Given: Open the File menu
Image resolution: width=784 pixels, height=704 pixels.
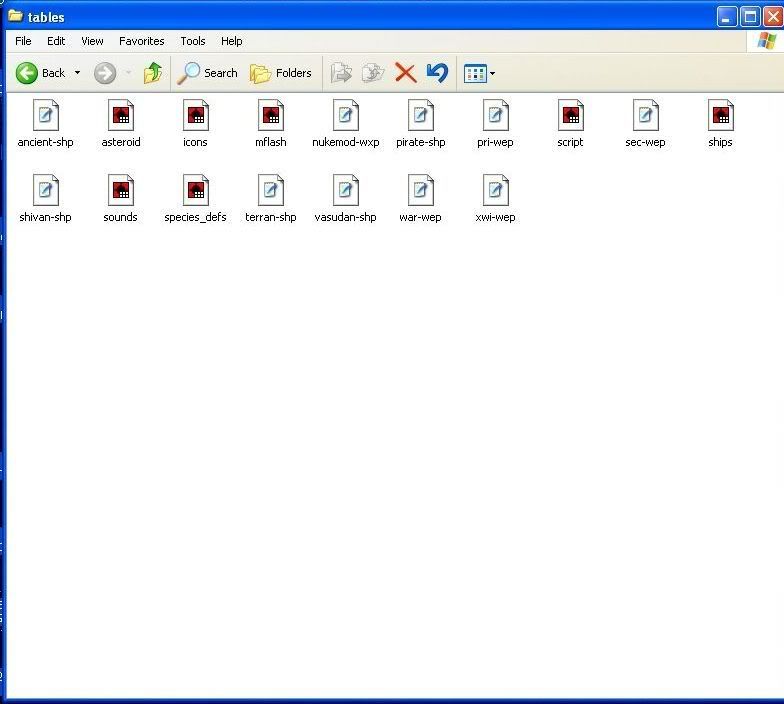Looking at the screenshot, I should [23, 41].
